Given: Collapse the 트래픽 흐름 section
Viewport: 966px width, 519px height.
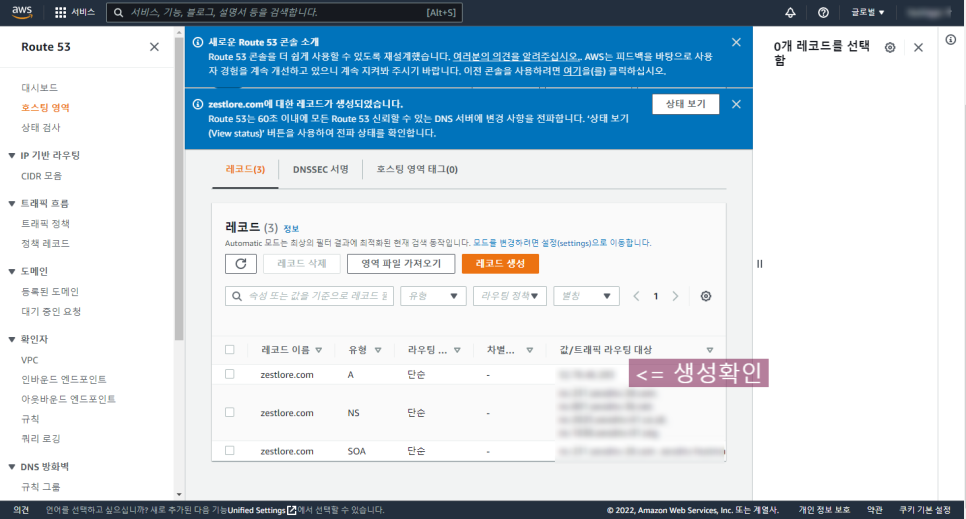Looking at the screenshot, I should click(x=12, y=203).
